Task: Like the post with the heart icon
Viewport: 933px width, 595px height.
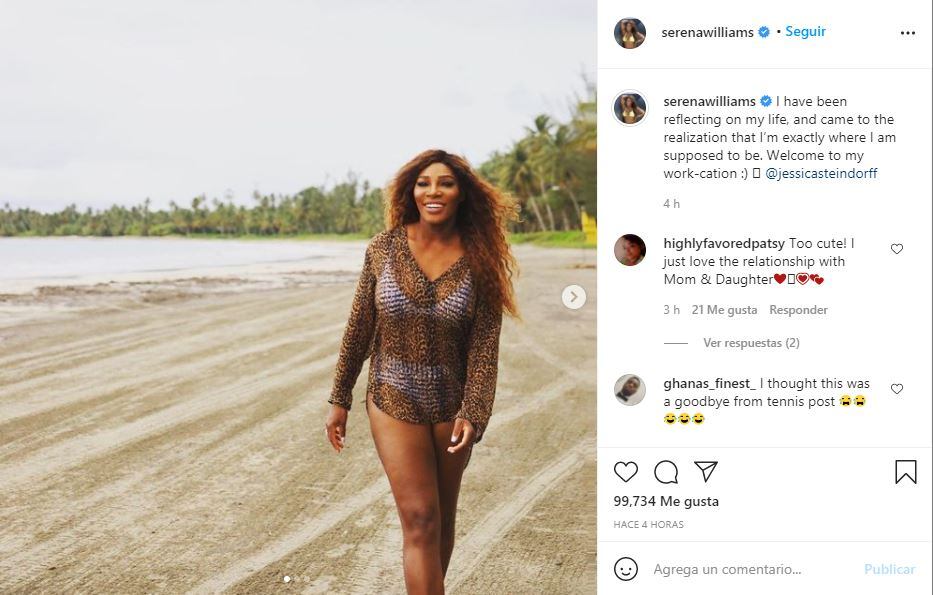Action: [626, 472]
